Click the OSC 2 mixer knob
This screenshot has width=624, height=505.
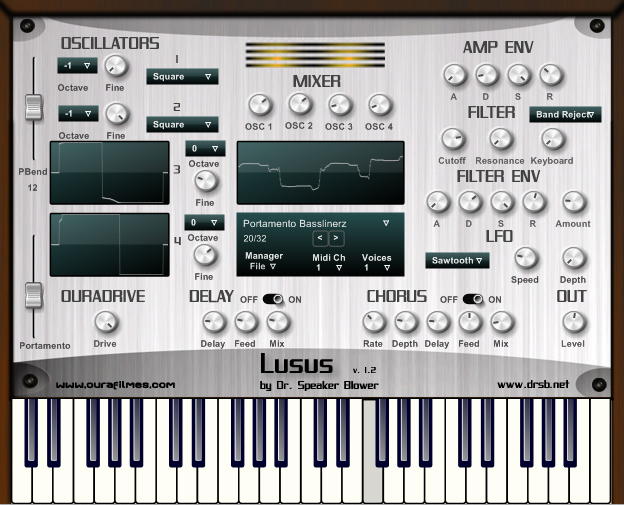click(300, 104)
